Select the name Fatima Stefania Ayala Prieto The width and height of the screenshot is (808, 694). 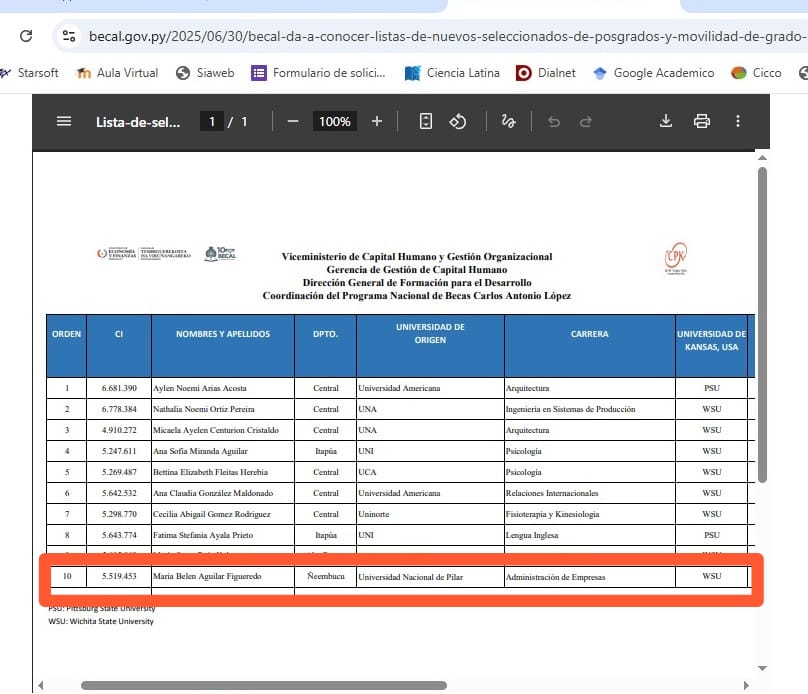203,535
